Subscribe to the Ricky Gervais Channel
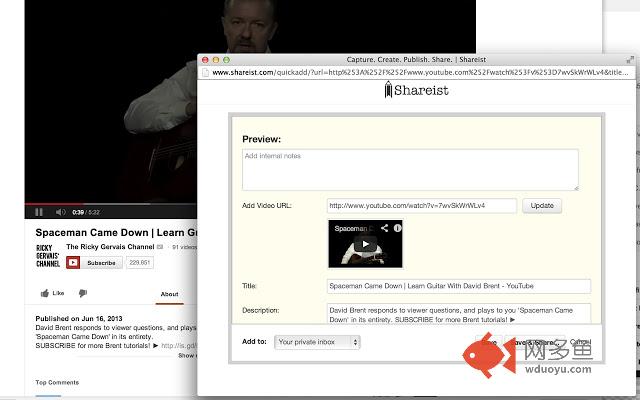 (94, 262)
